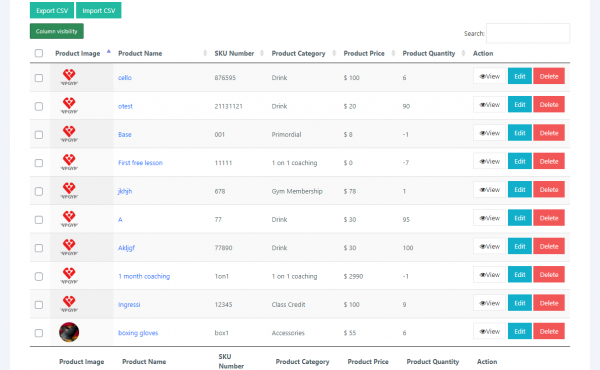The width and height of the screenshot is (600, 370).
Task: Delete the Ingressi product
Action: click(x=549, y=303)
